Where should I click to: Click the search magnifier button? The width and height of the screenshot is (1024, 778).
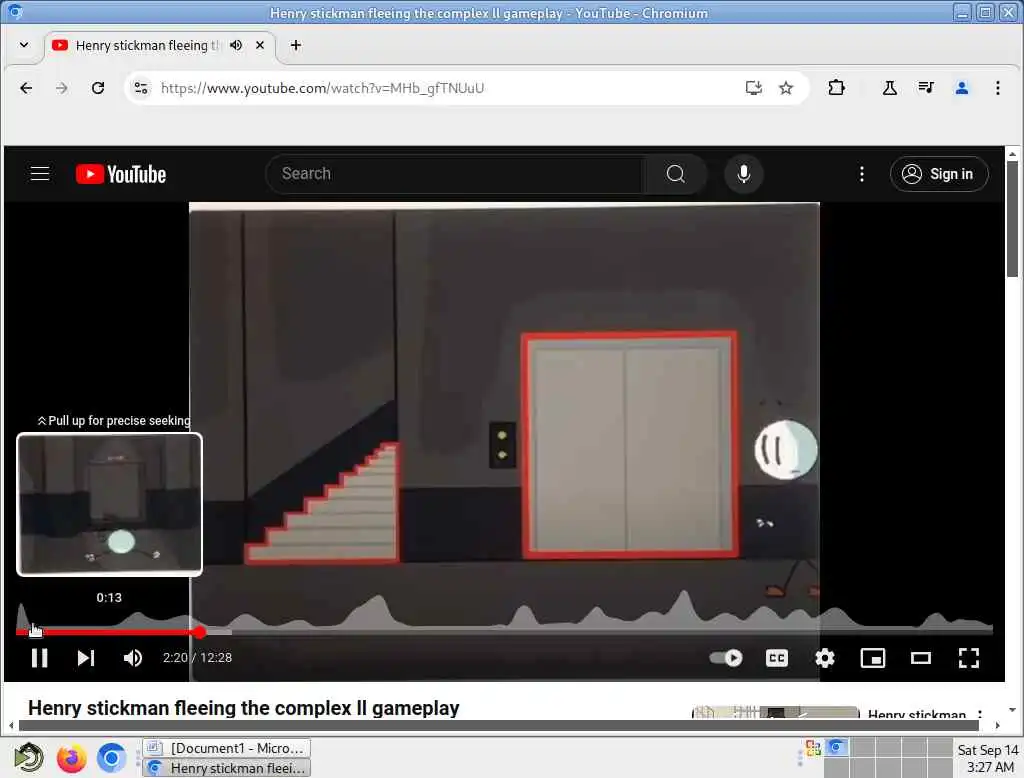pos(676,174)
